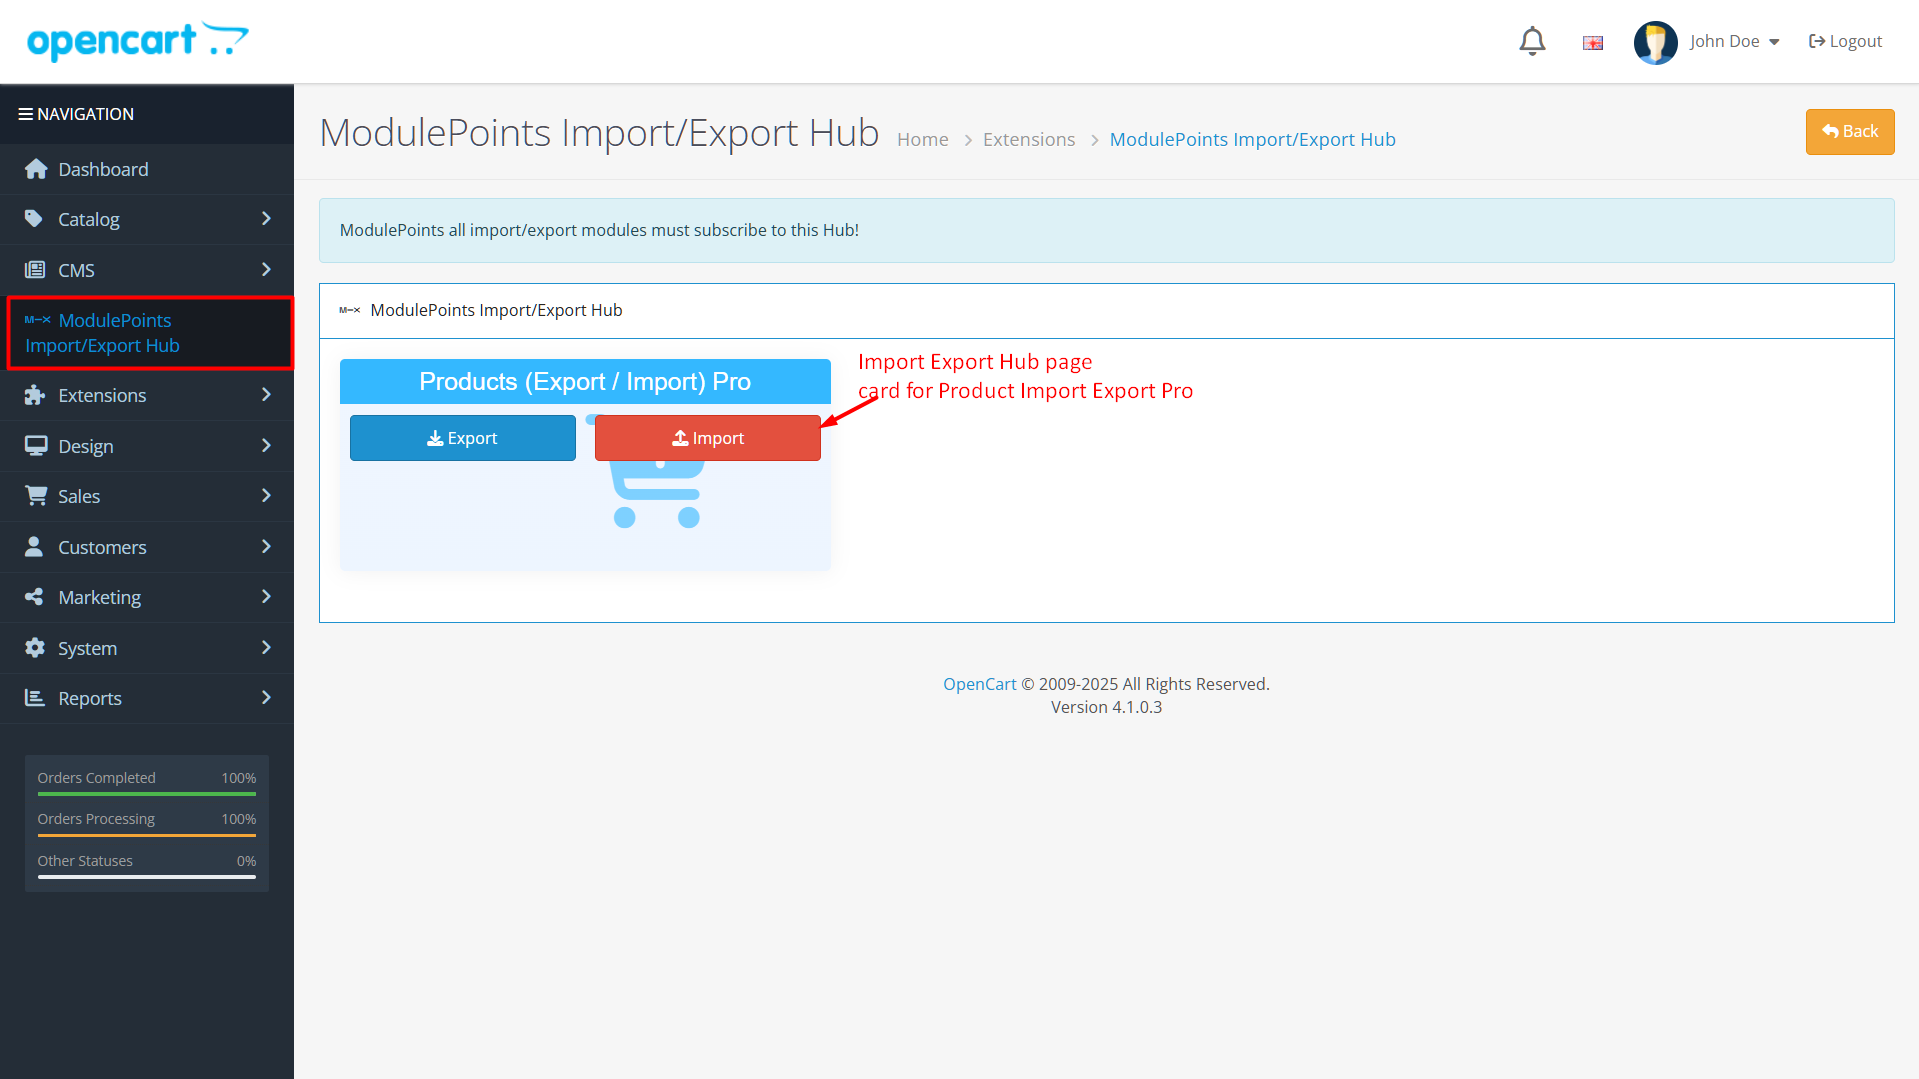The height and width of the screenshot is (1079, 1919).
Task: Expand the Sales chevron
Action: click(x=266, y=495)
